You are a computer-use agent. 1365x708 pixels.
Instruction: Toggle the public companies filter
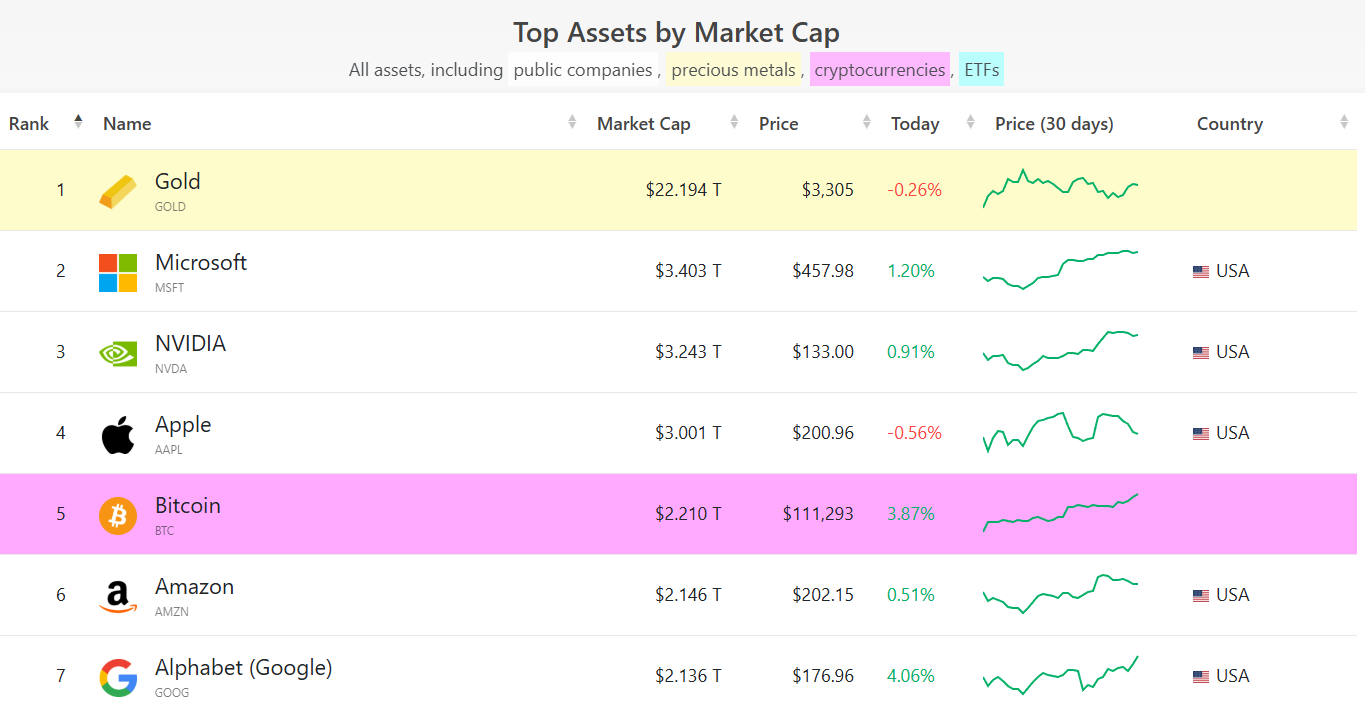tap(583, 70)
